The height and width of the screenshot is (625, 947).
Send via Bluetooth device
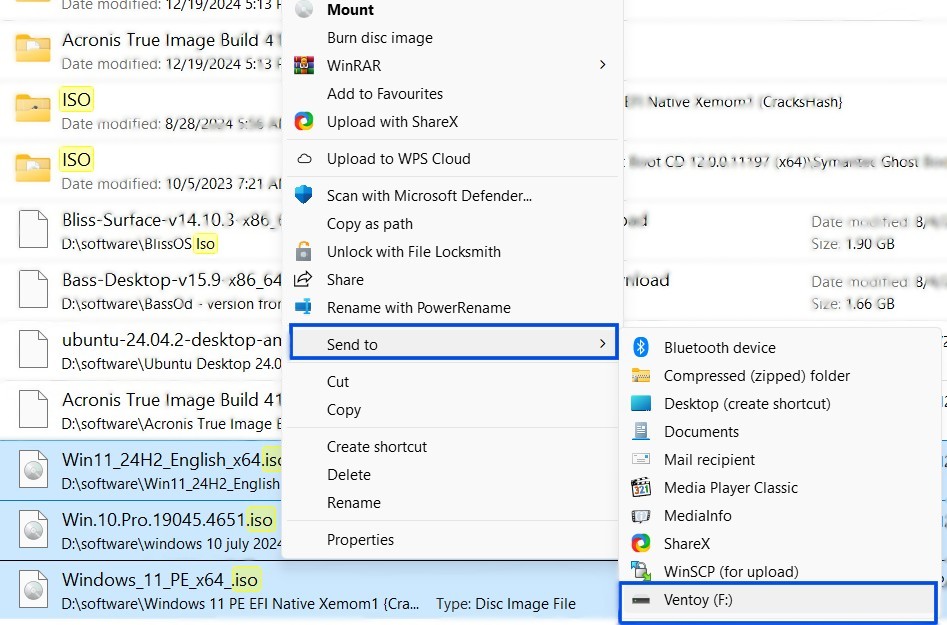719,348
